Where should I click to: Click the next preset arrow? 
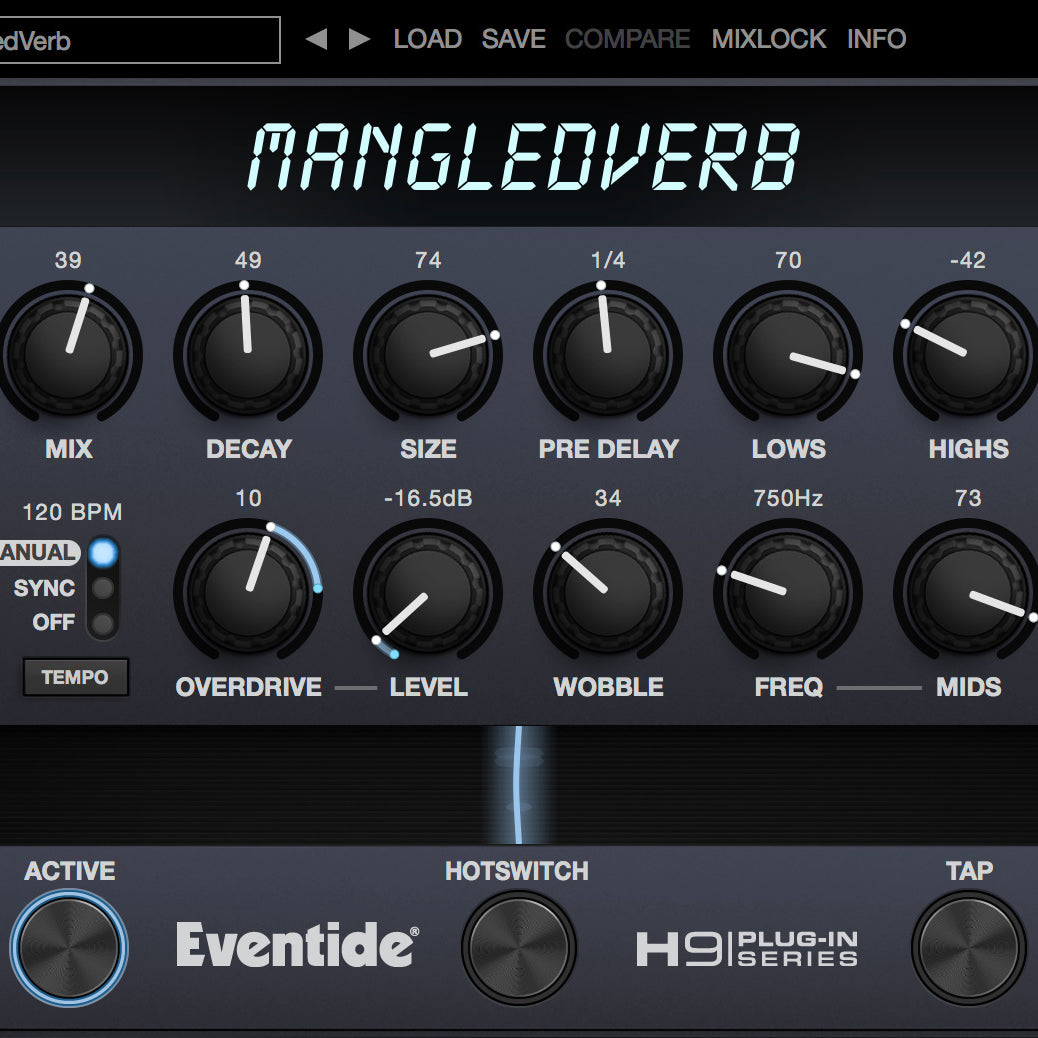[x=357, y=38]
